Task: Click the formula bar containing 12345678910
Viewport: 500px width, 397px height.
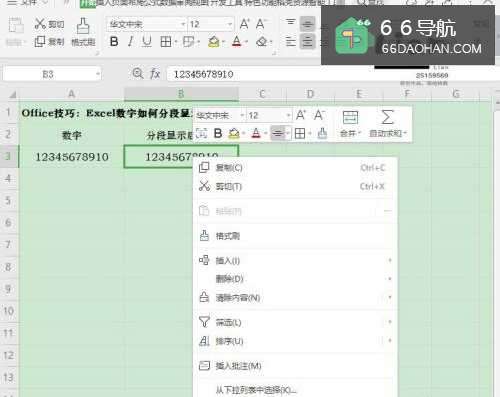Action: coord(270,74)
